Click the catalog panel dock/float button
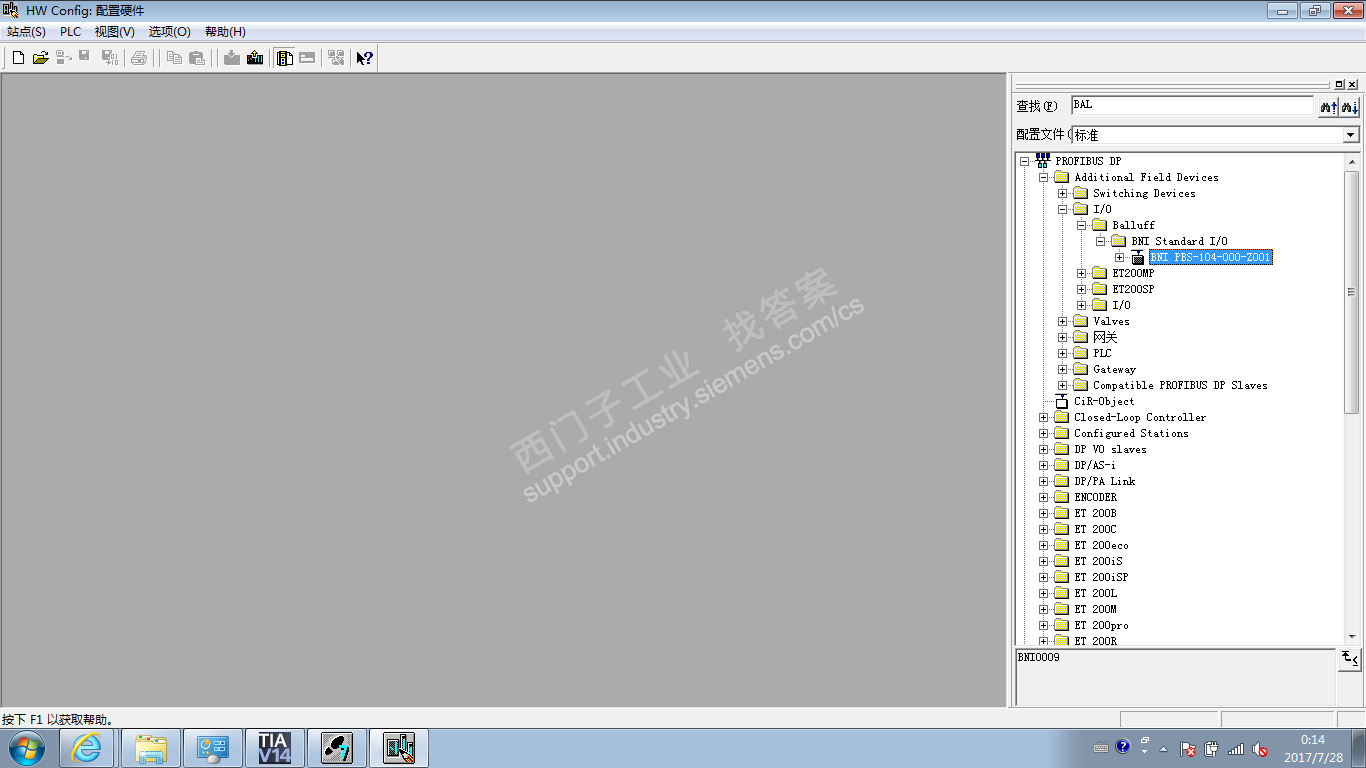Image resolution: width=1366 pixels, height=768 pixels. point(1340,85)
